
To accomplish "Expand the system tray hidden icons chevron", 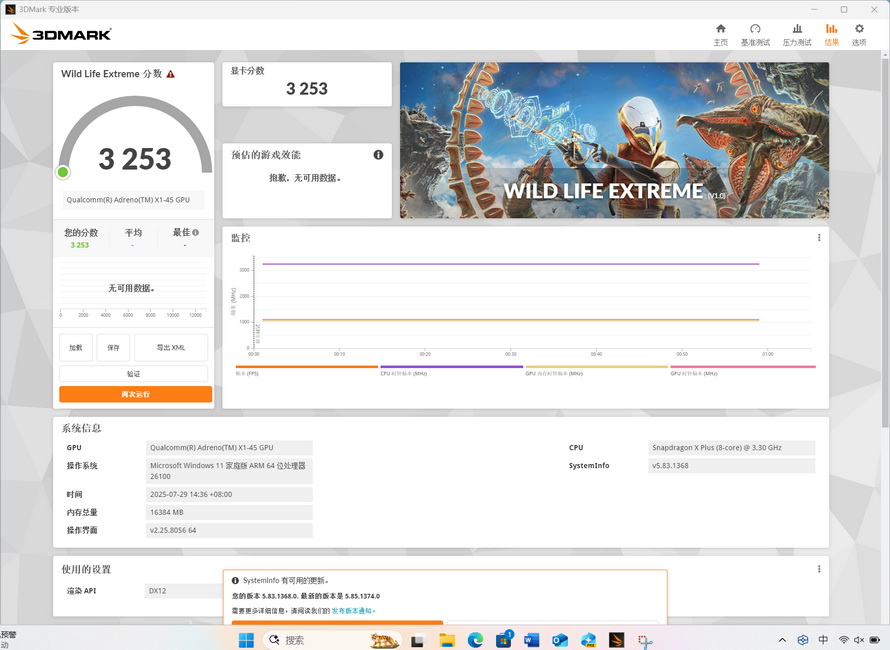I will (x=782, y=640).
